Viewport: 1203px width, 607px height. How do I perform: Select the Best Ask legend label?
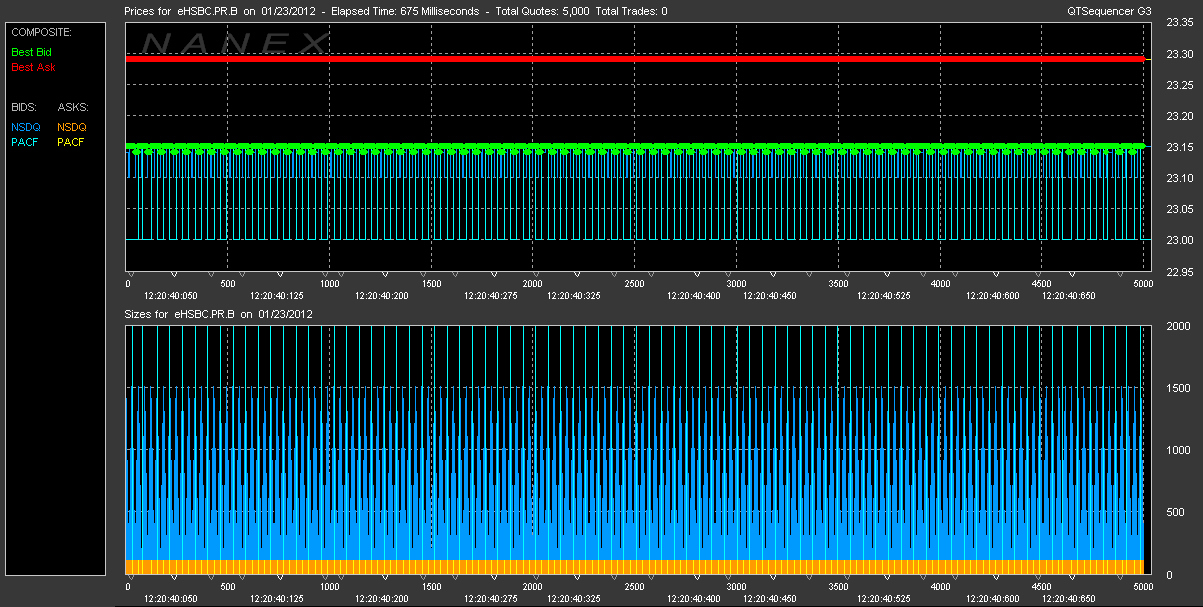(x=33, y=68)
